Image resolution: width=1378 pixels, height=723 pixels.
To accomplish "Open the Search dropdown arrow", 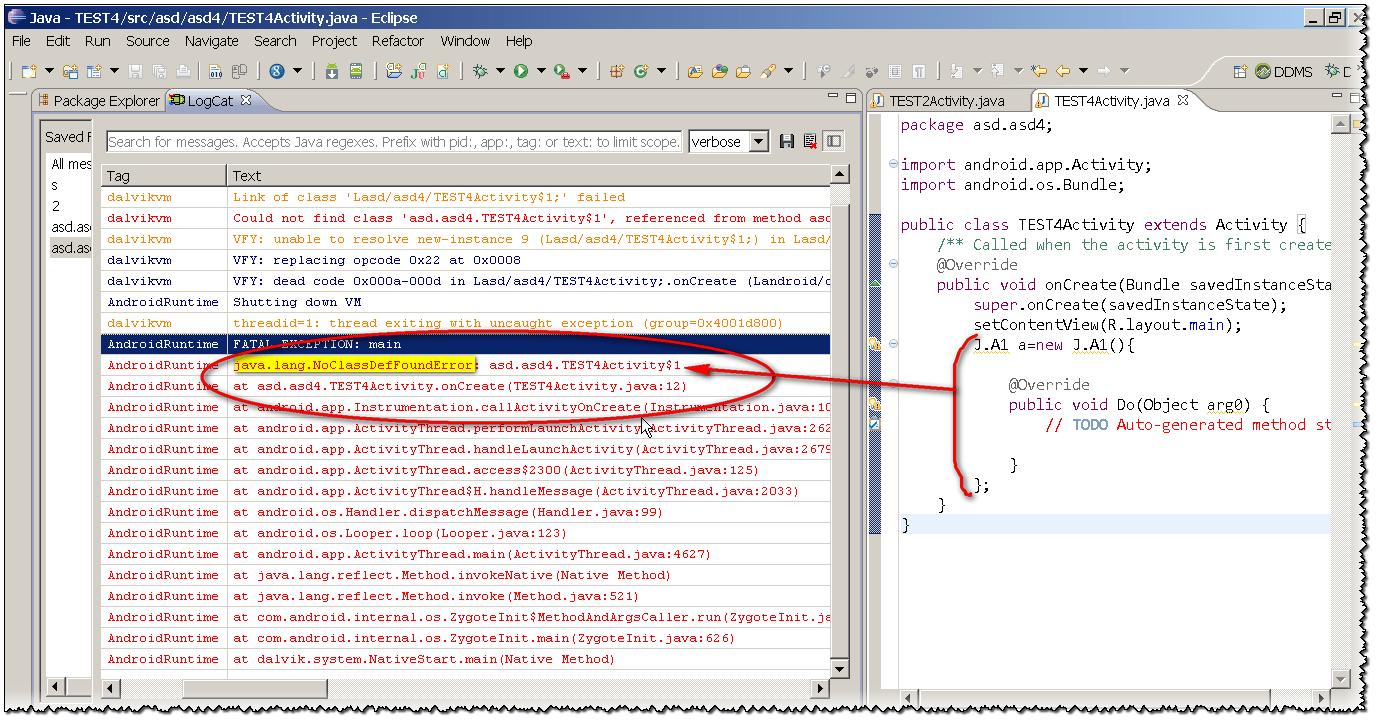I will pyautogui.click(x=789, y=71).
